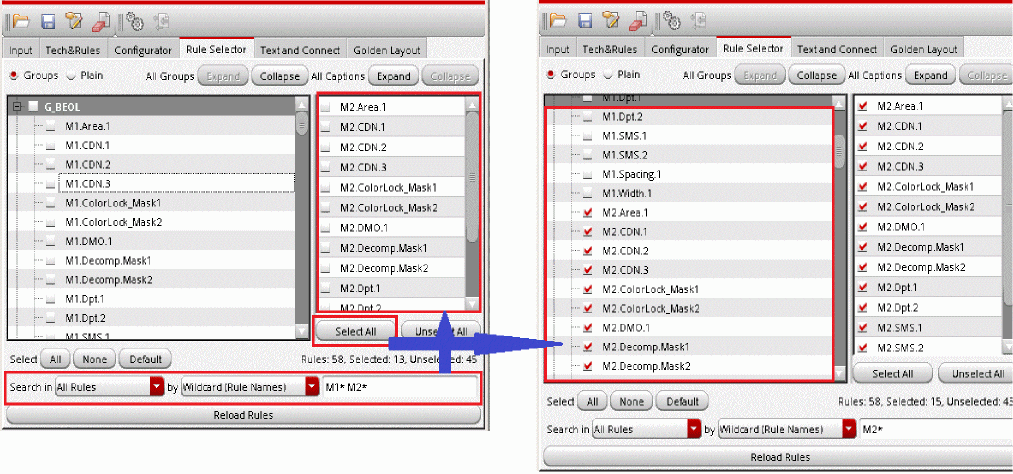
Task: Click up arrow of left window tree scrollbar
Action: (302, 105)
